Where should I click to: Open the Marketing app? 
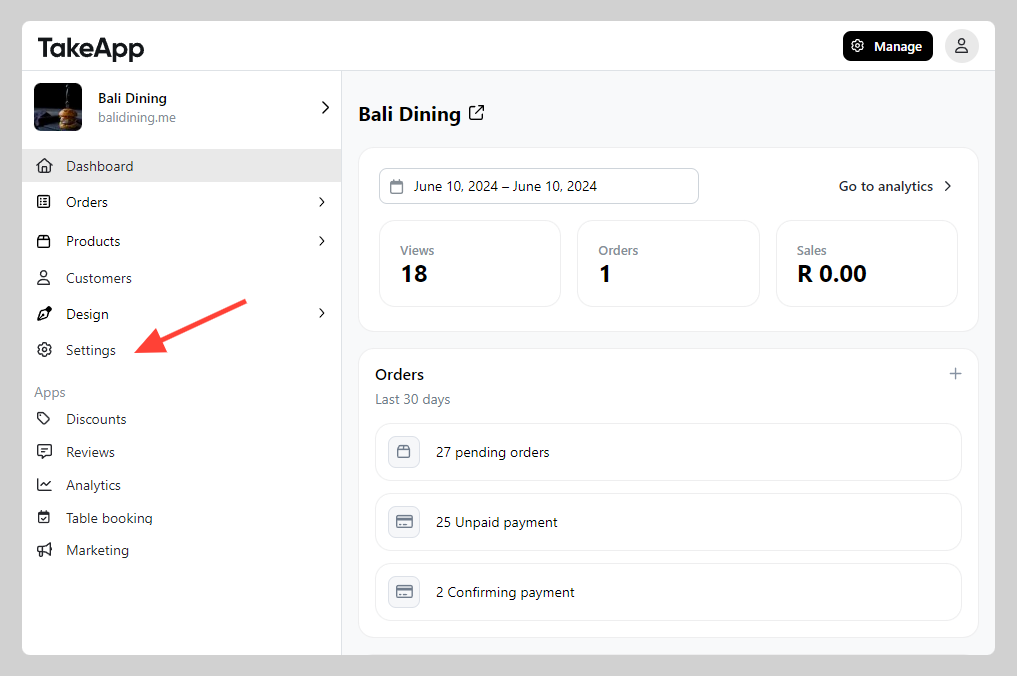(97, 550)
